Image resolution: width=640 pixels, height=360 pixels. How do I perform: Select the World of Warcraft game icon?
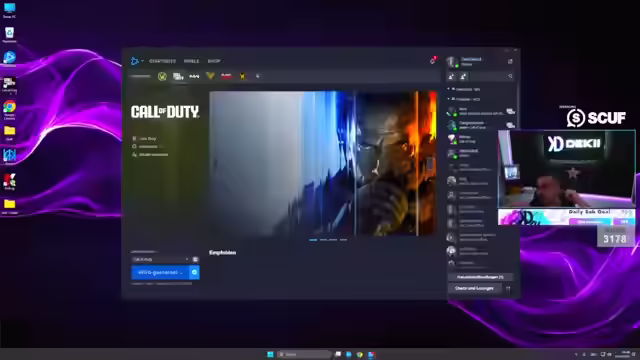click(162, 76)
